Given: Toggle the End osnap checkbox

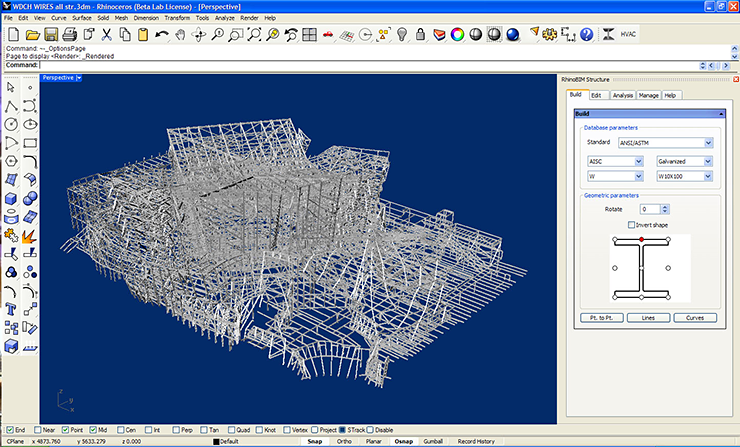Looking at the screenshot, I should click(x=11, y=430).
